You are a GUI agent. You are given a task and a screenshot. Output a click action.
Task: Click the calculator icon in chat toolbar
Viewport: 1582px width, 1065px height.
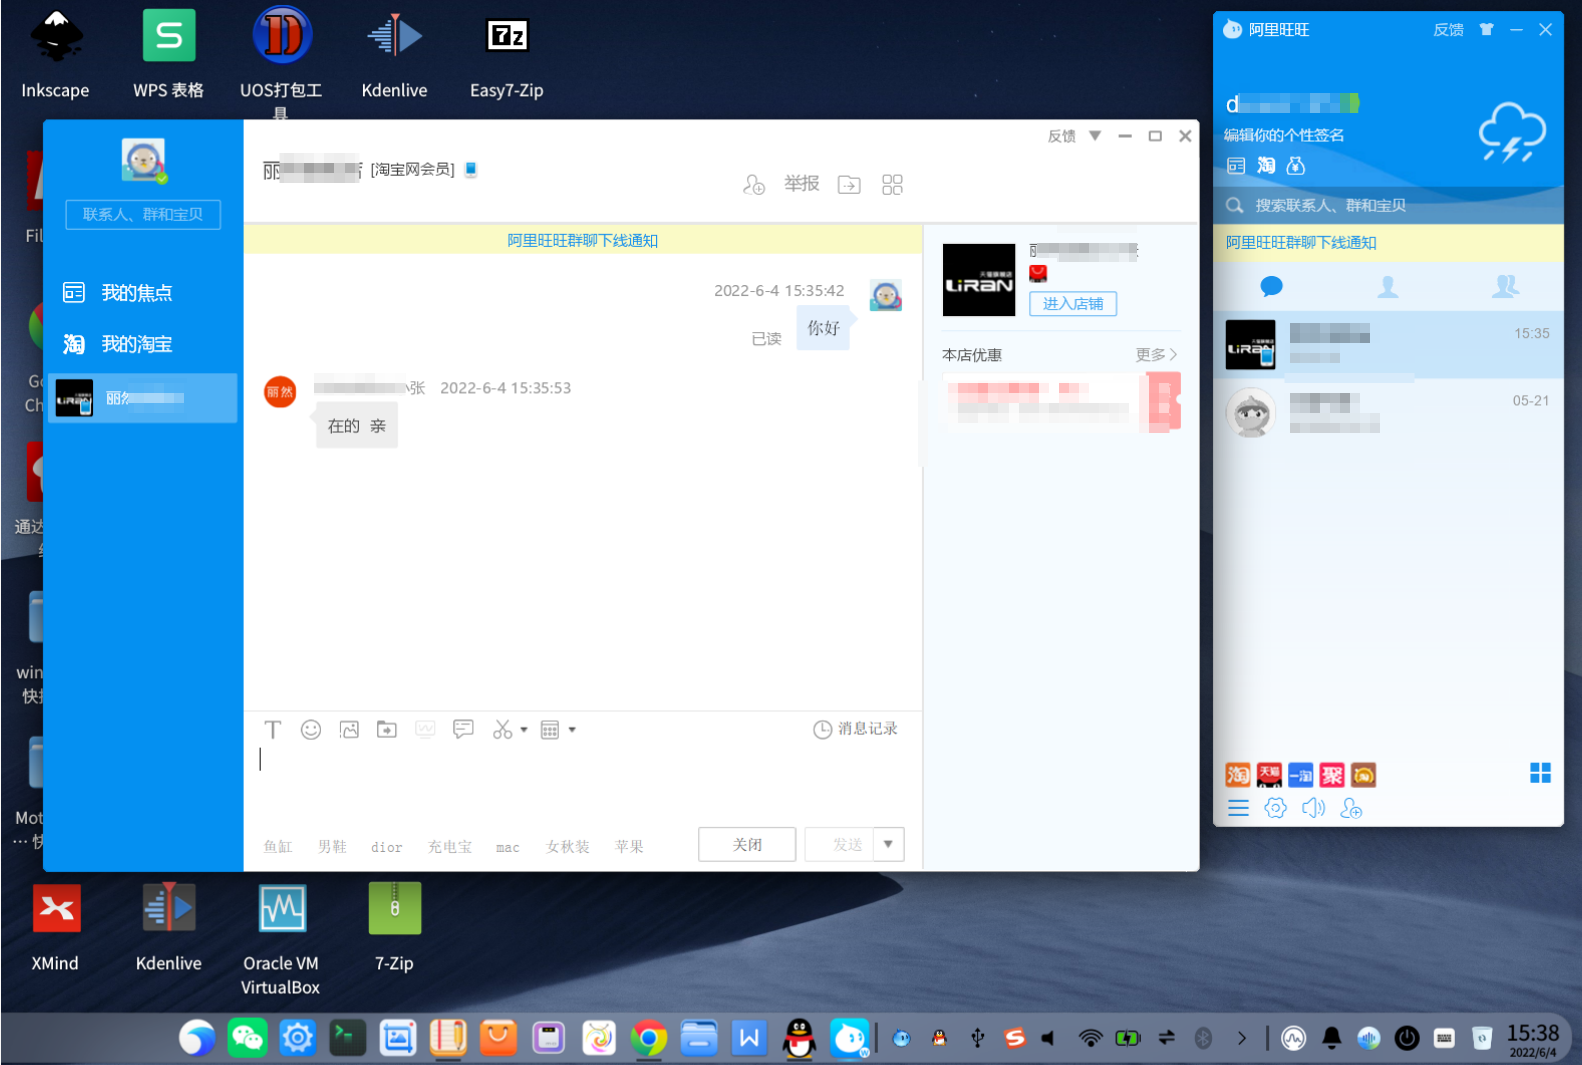click(x=550, y=730)
